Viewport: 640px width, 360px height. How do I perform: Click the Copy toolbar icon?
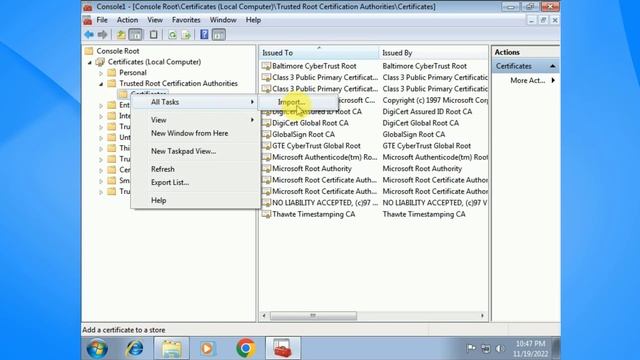[x=153, y=35]
